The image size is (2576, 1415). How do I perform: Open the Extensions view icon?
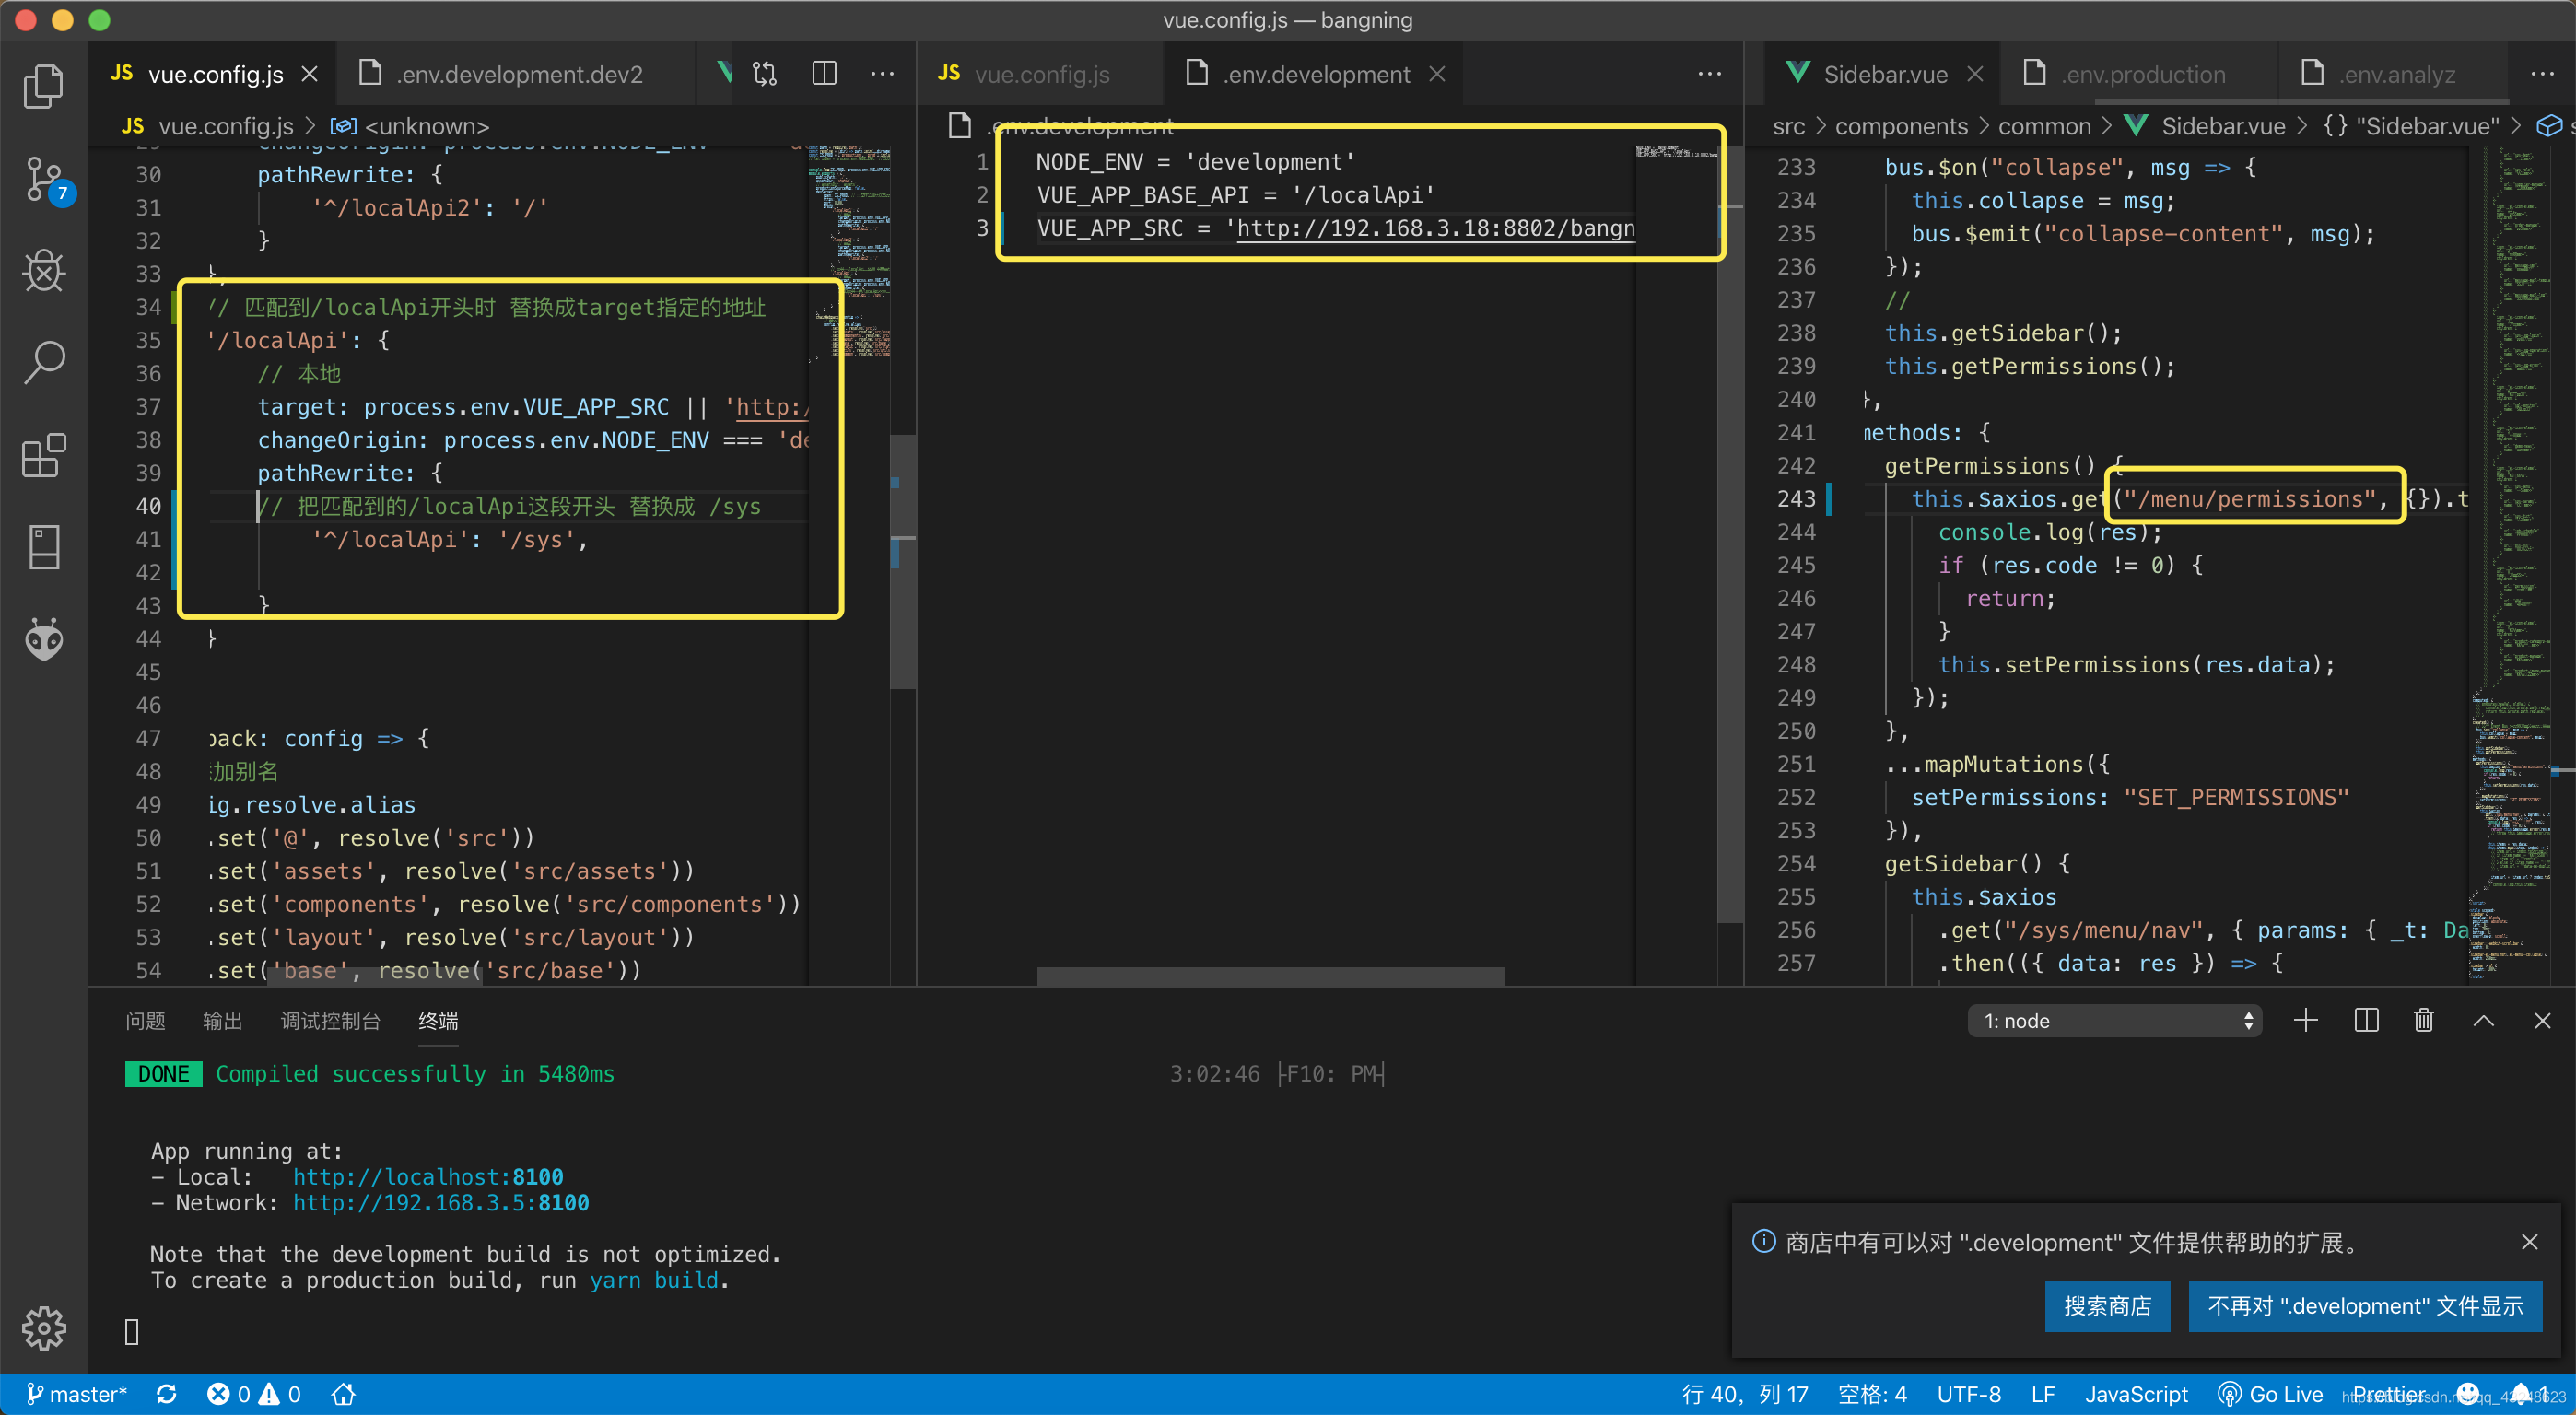(43, 456)
